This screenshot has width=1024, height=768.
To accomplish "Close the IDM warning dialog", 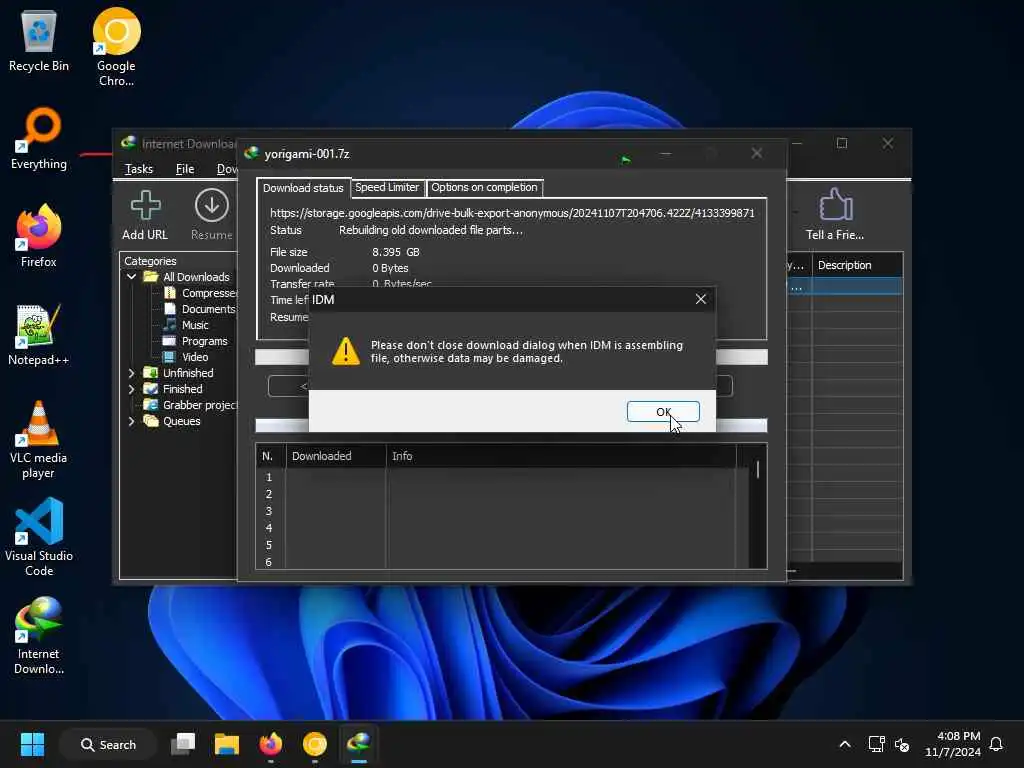I will 701,299.
